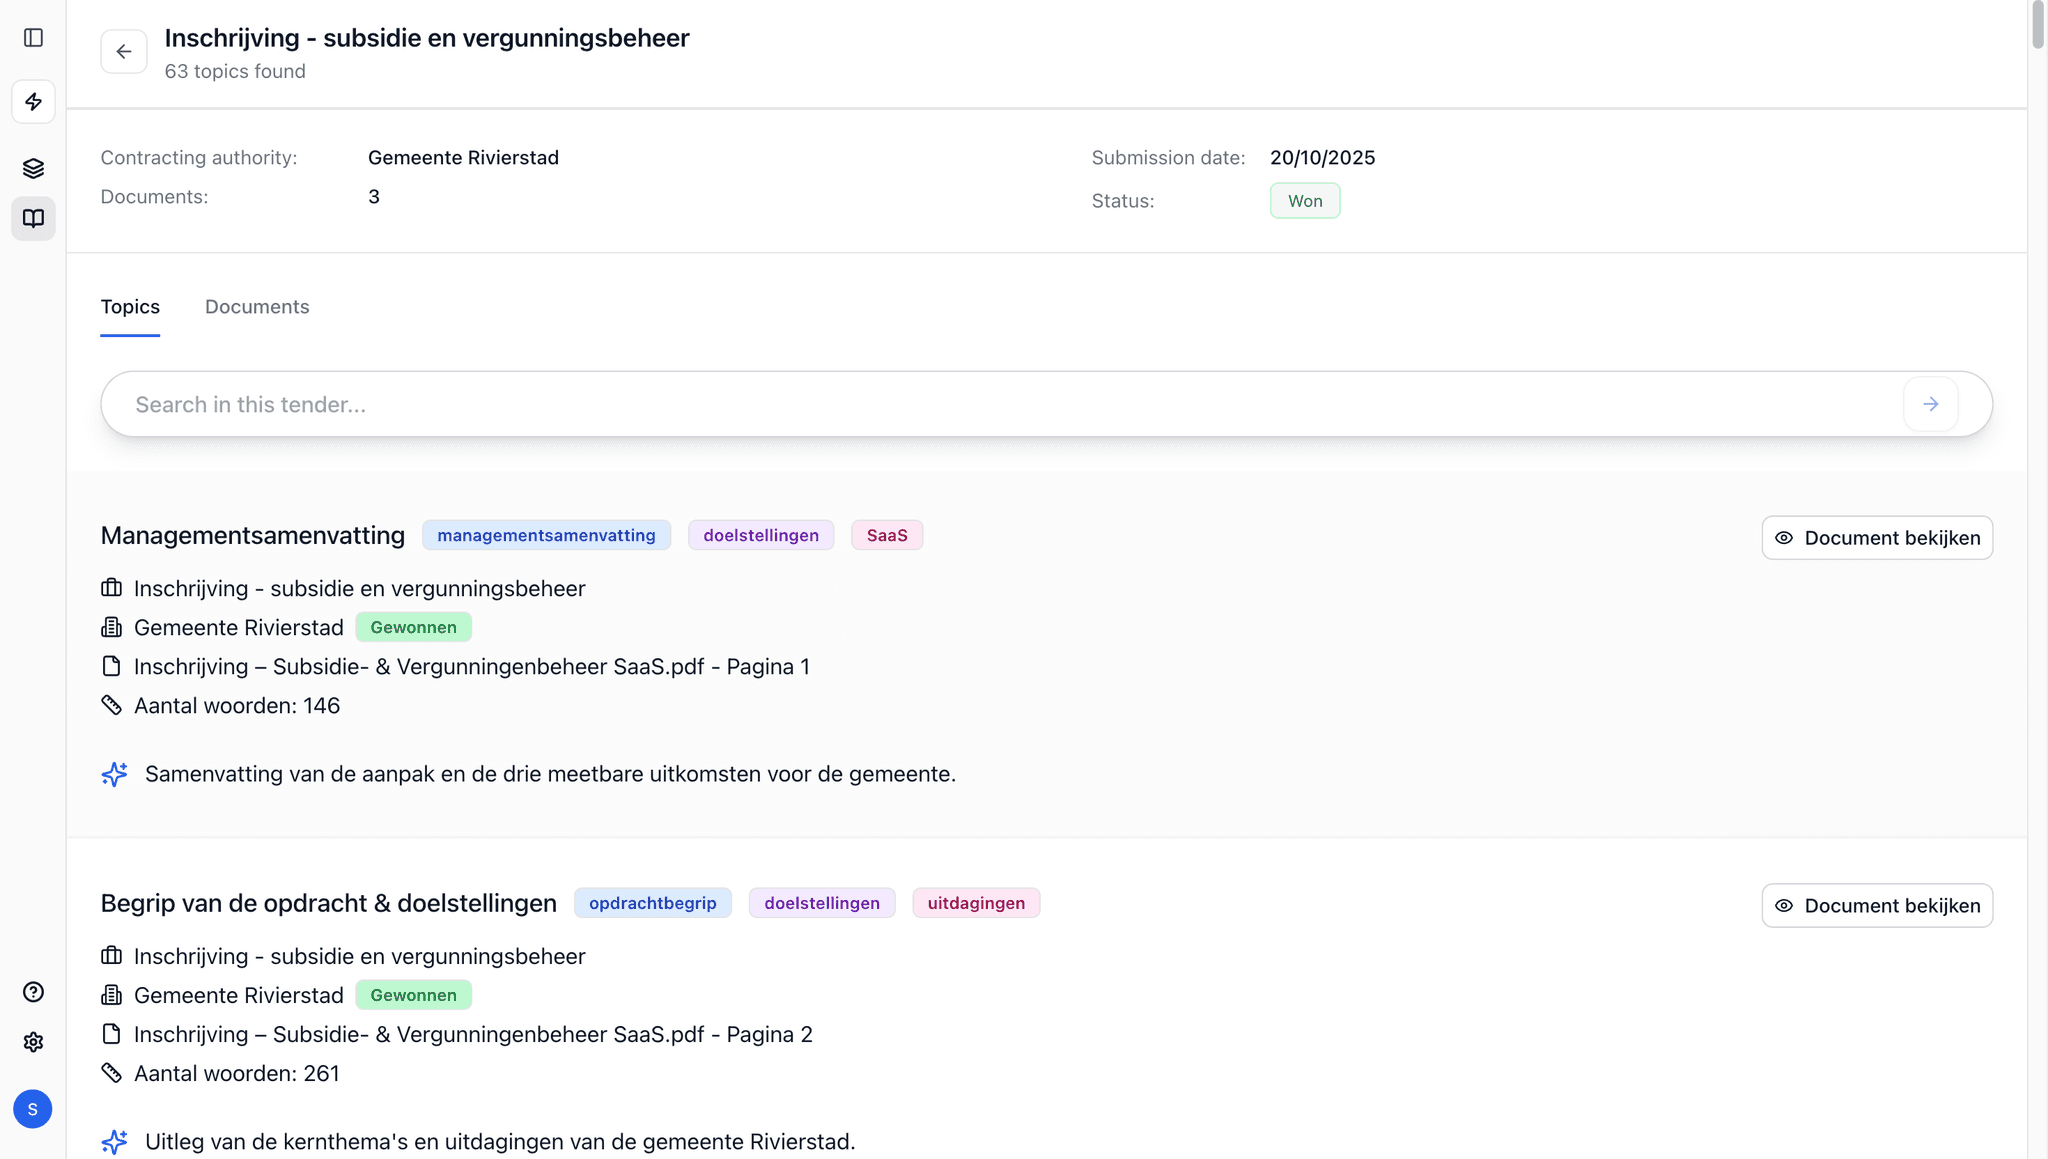The width and height of the screenshot is (2048, 1159).
Task: Click the uitdagingen tag
Action: tap(976, 902)
